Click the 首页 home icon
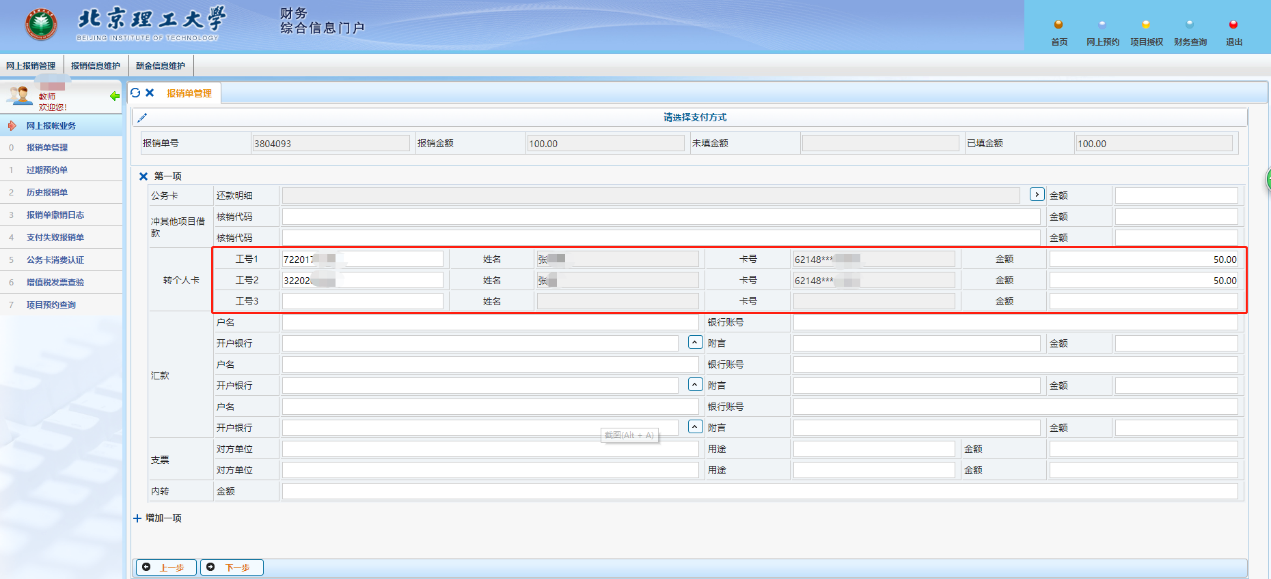The width and height of the screenshot is (1271, 579). tap(1059, 26)
